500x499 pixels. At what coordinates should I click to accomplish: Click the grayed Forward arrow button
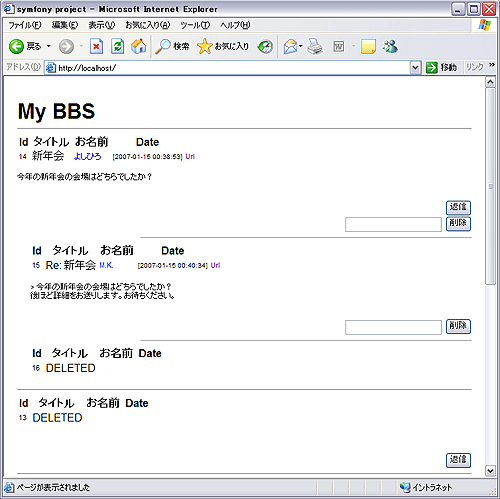click(66, 46)
